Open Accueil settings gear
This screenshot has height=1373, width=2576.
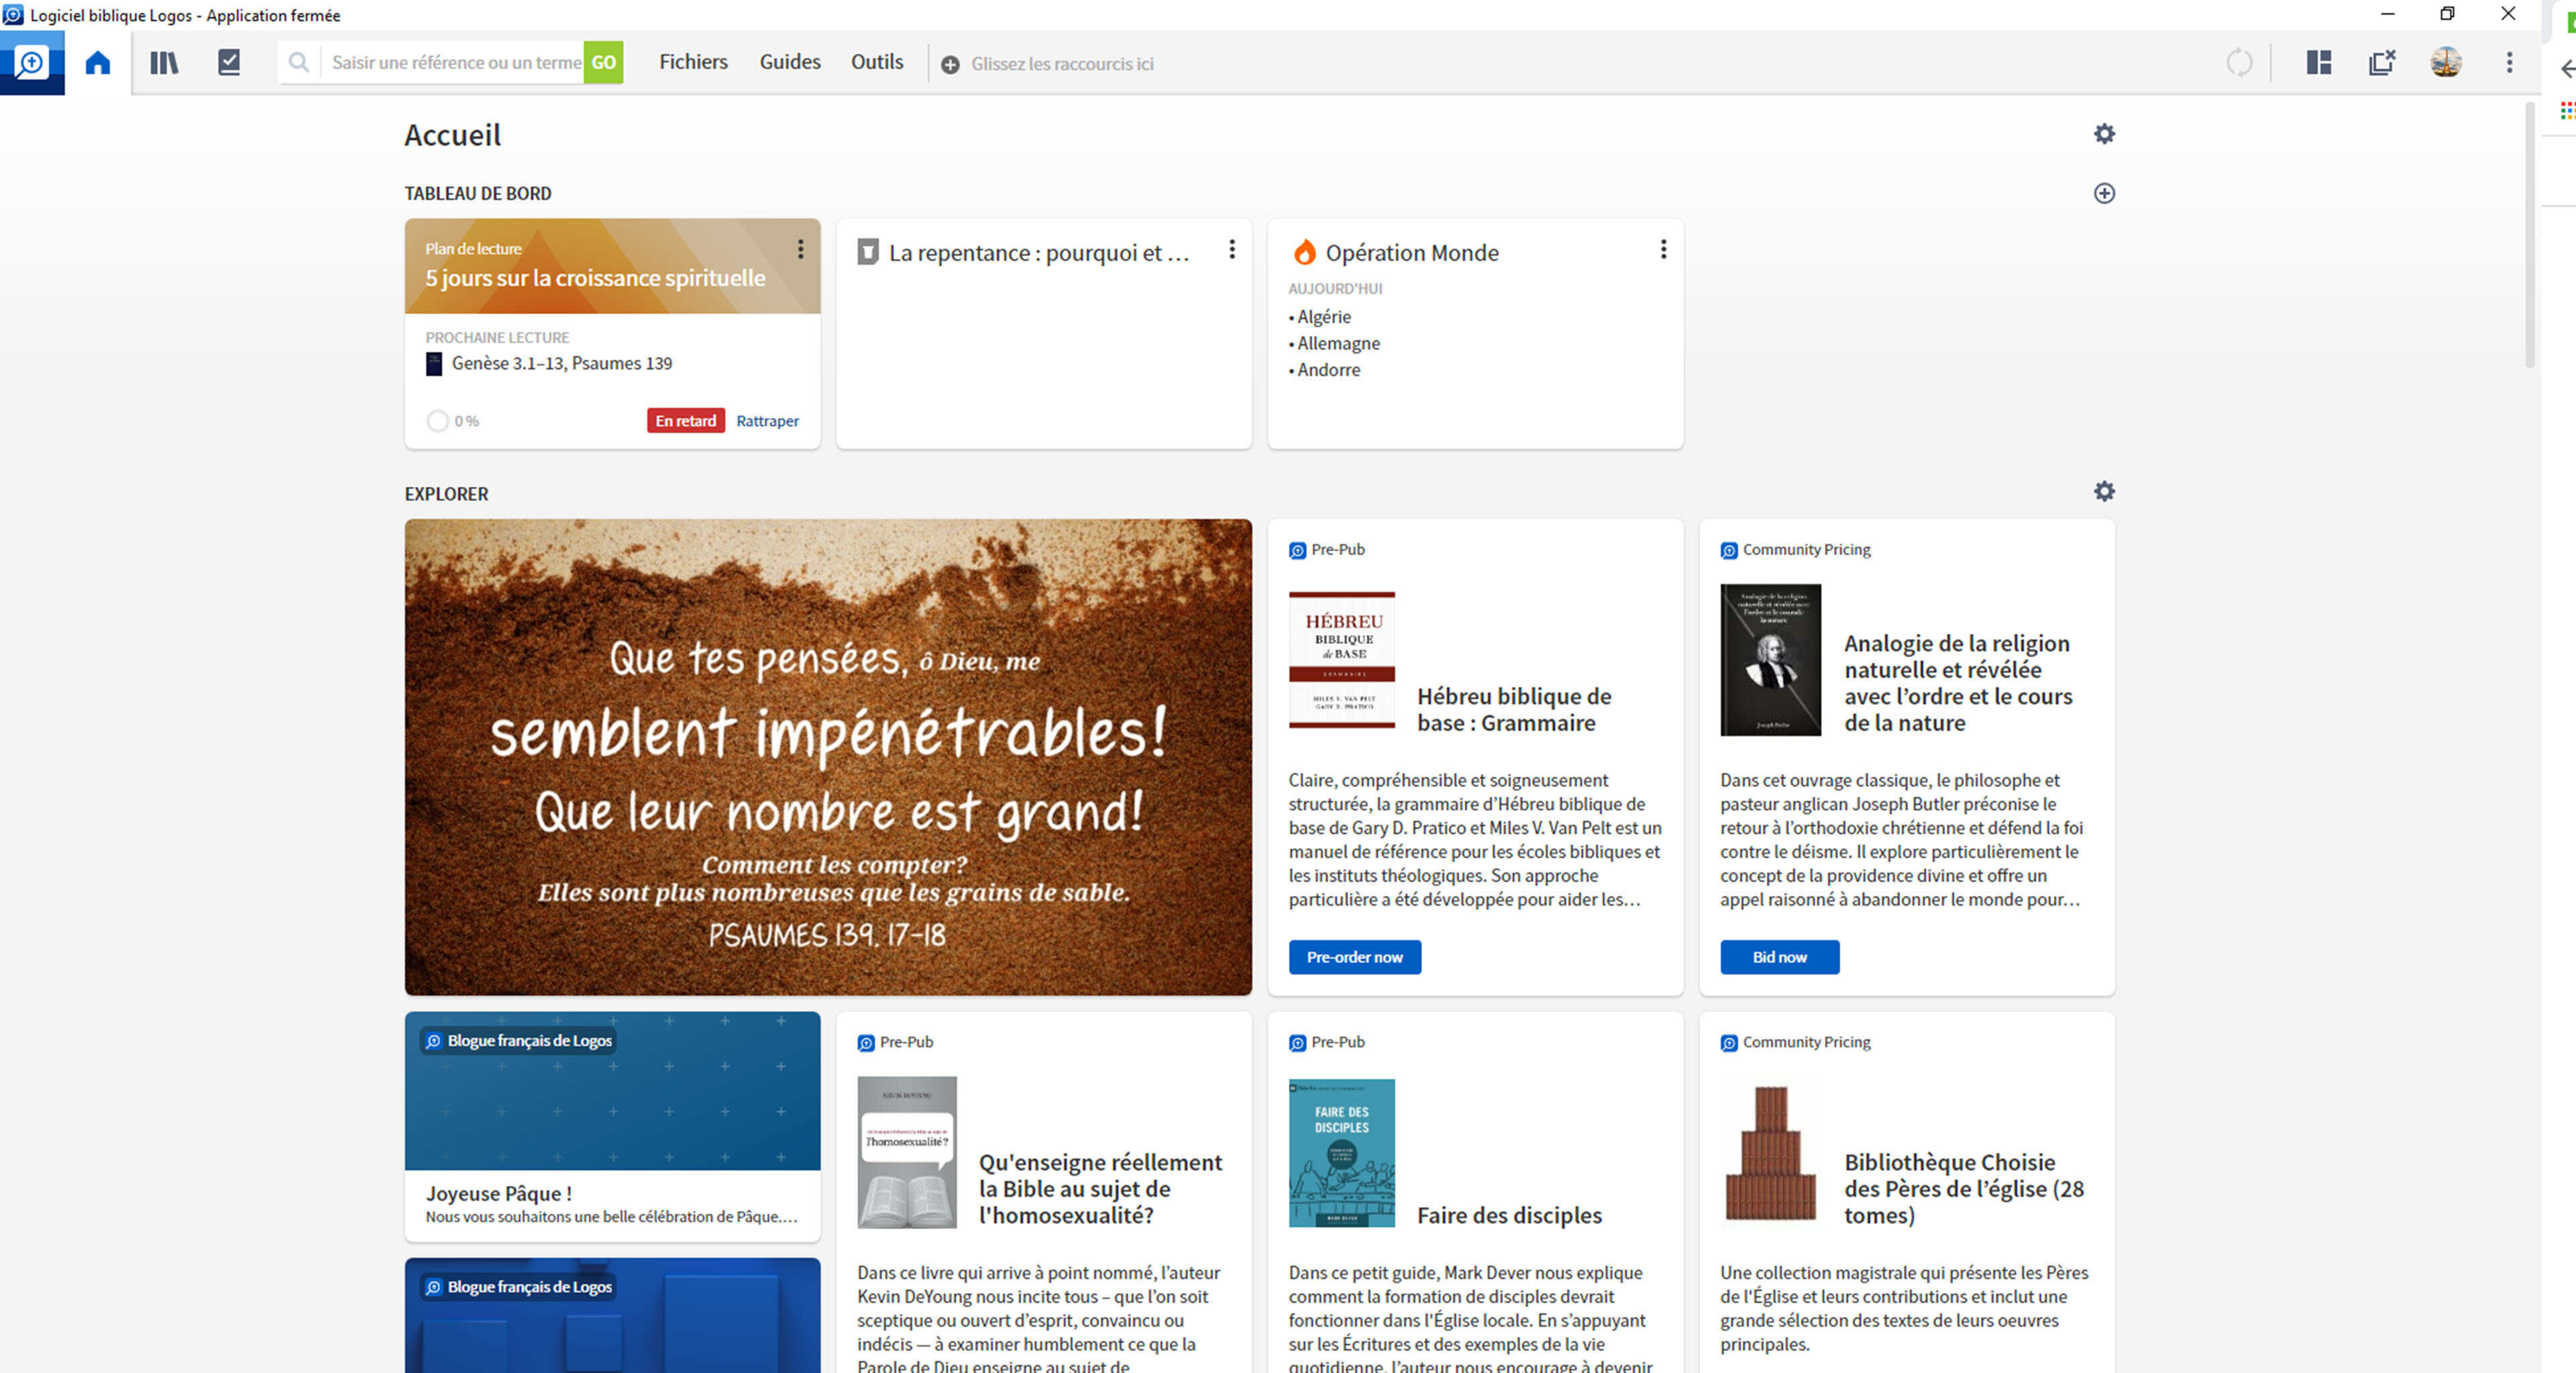2105,134
